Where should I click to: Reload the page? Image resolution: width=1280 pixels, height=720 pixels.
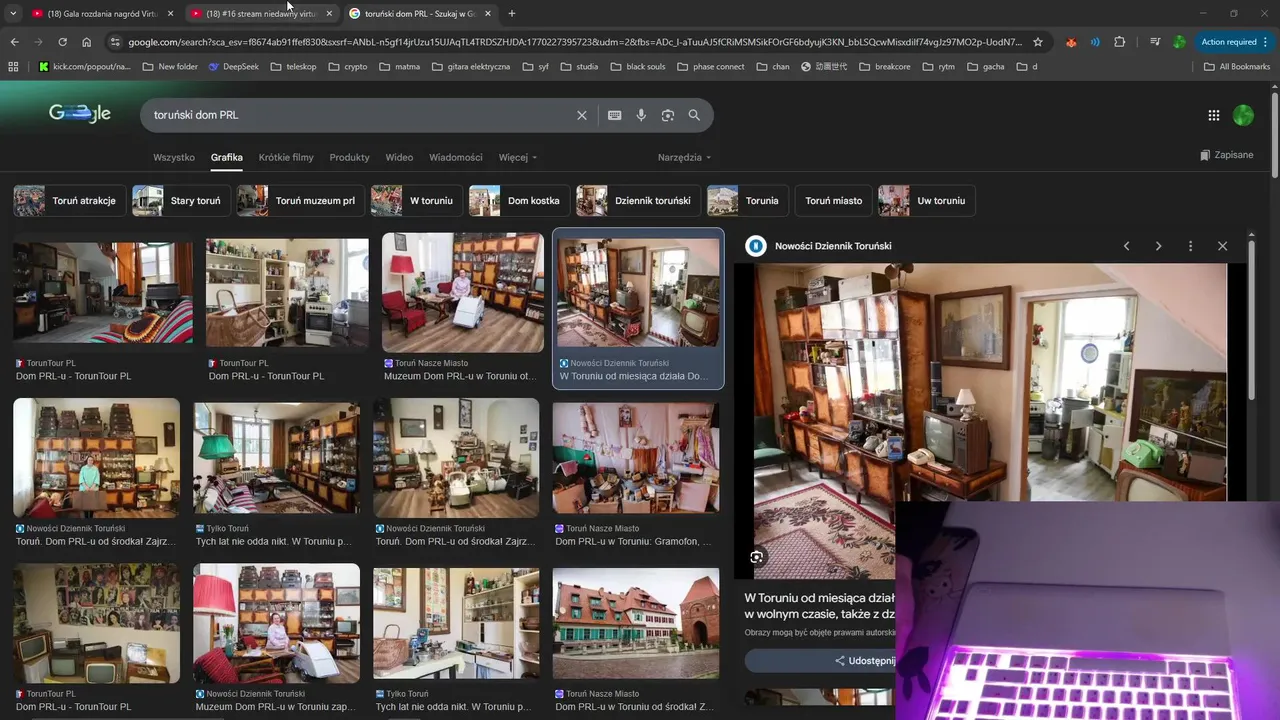tap(62, 42)
